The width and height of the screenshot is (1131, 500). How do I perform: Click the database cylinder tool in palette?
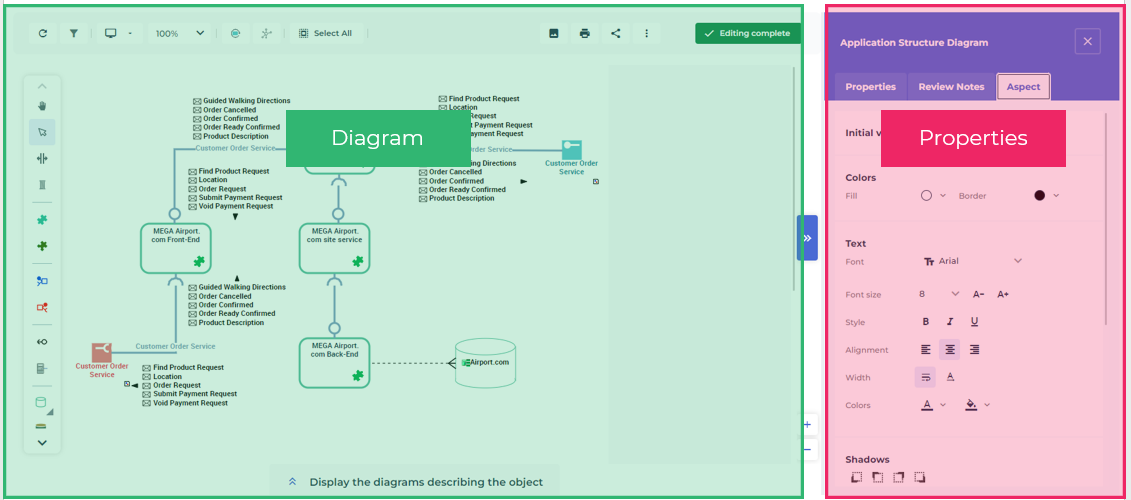[41, 402]
